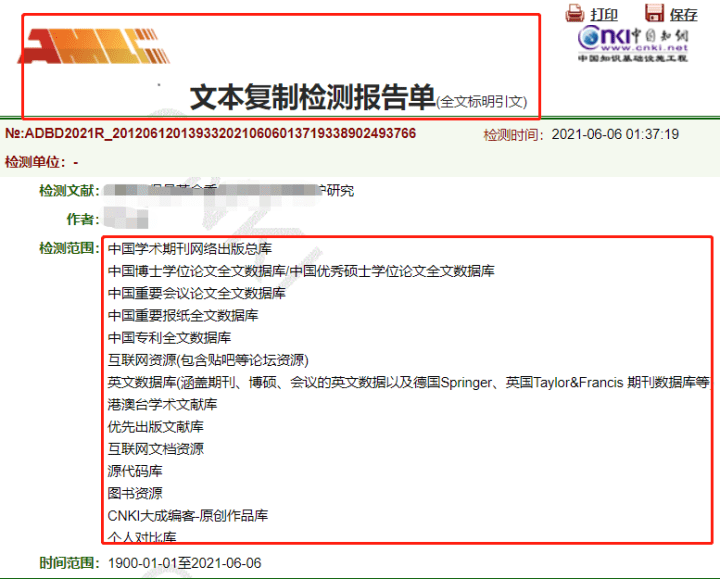Click the 时间范围 label
The width and height of the screenshot is (720, 579).
click(69, 563)
